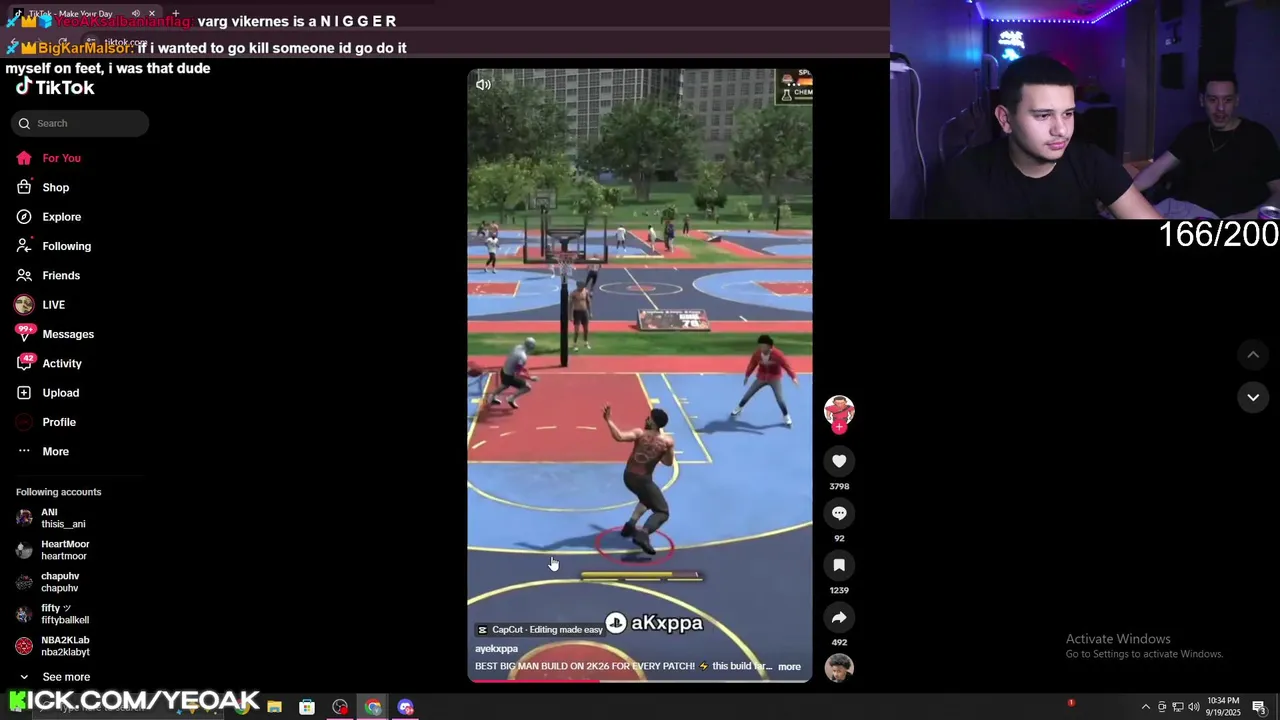Open the Upload page
1280x720 pixels.
point(47,393)
